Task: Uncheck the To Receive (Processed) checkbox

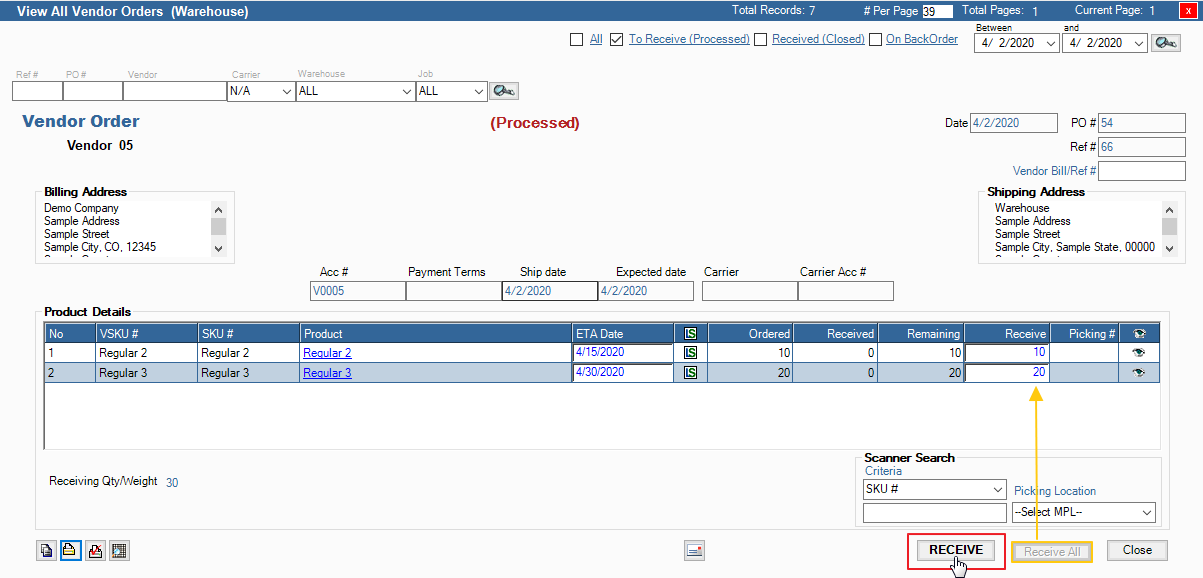Action: coord(617,40)
